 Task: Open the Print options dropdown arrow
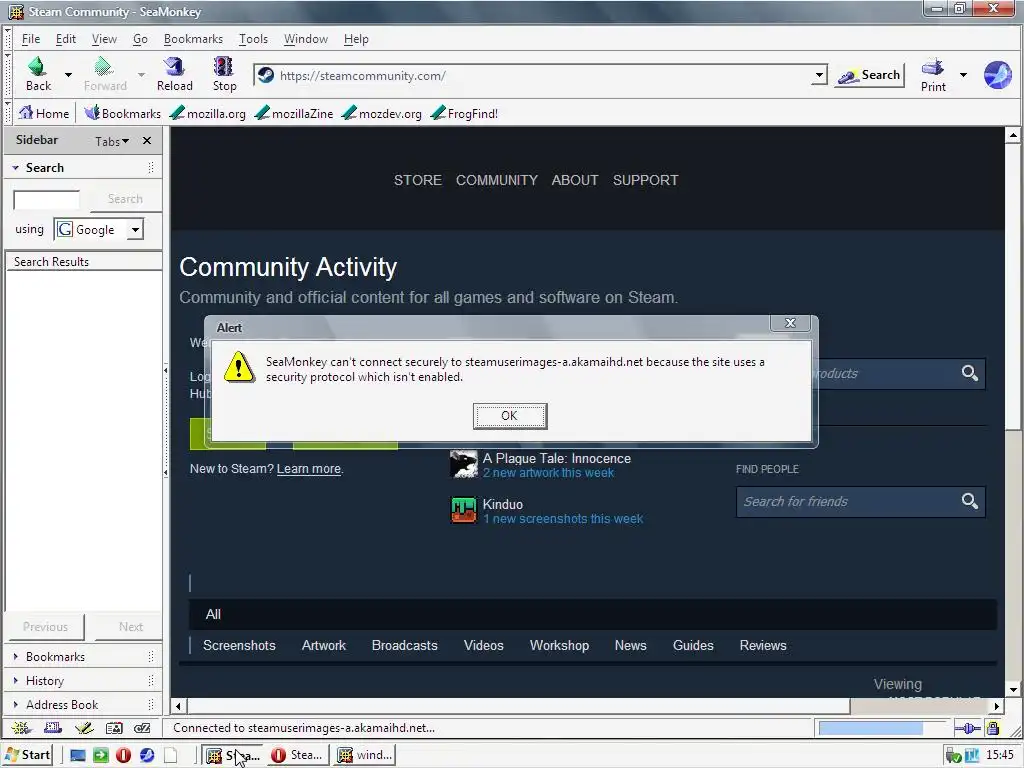pyautogui.click(x=963, y=74)
